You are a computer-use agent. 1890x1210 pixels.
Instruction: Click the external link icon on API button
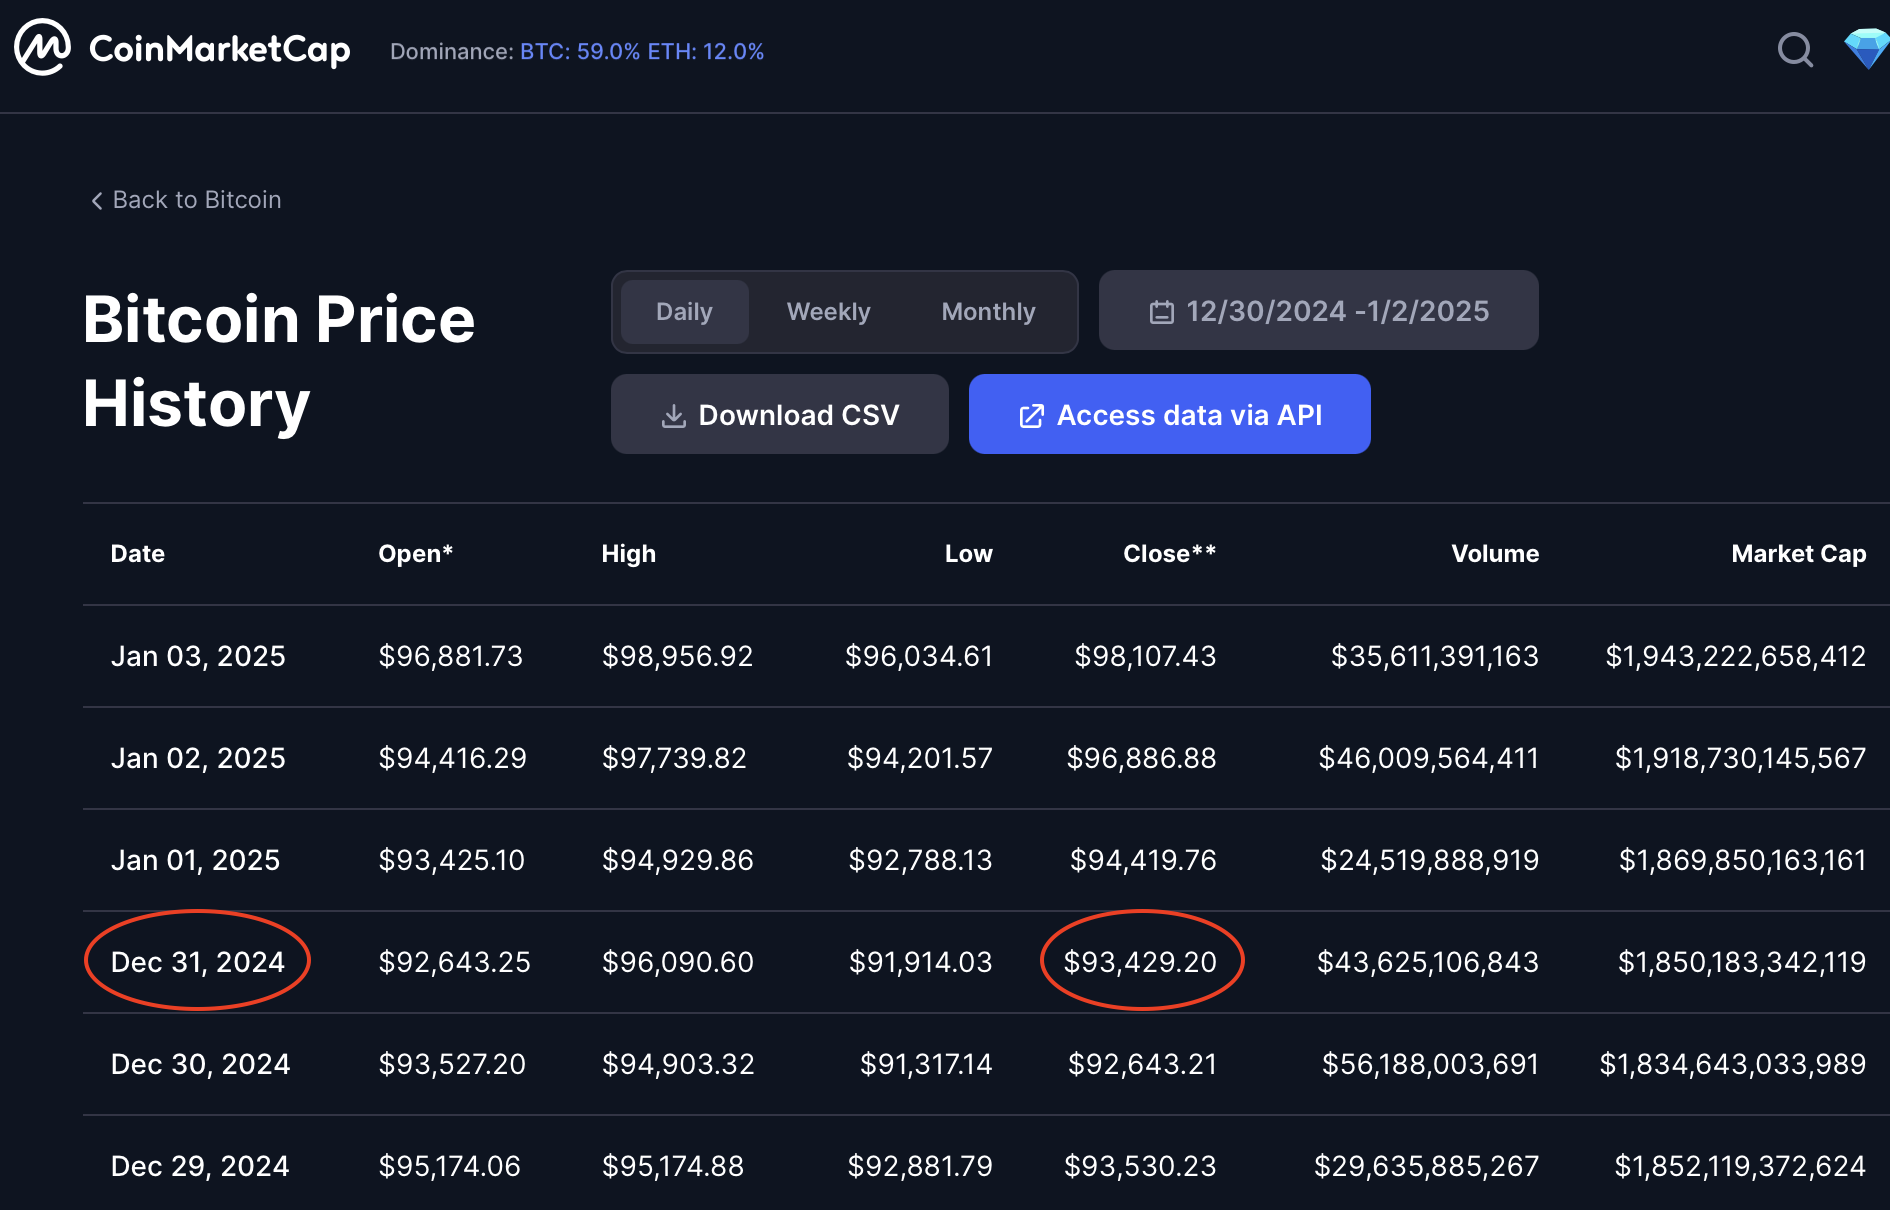[1031, 416]
